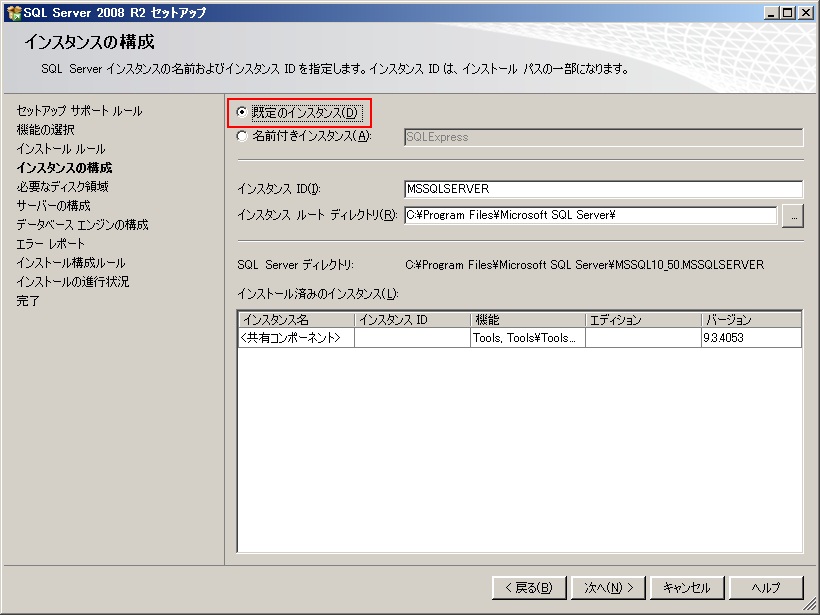Viewport: 820px width, 615px height.
Task: Click エラー レポート in the step list
Action: click(x=50, y=244)
